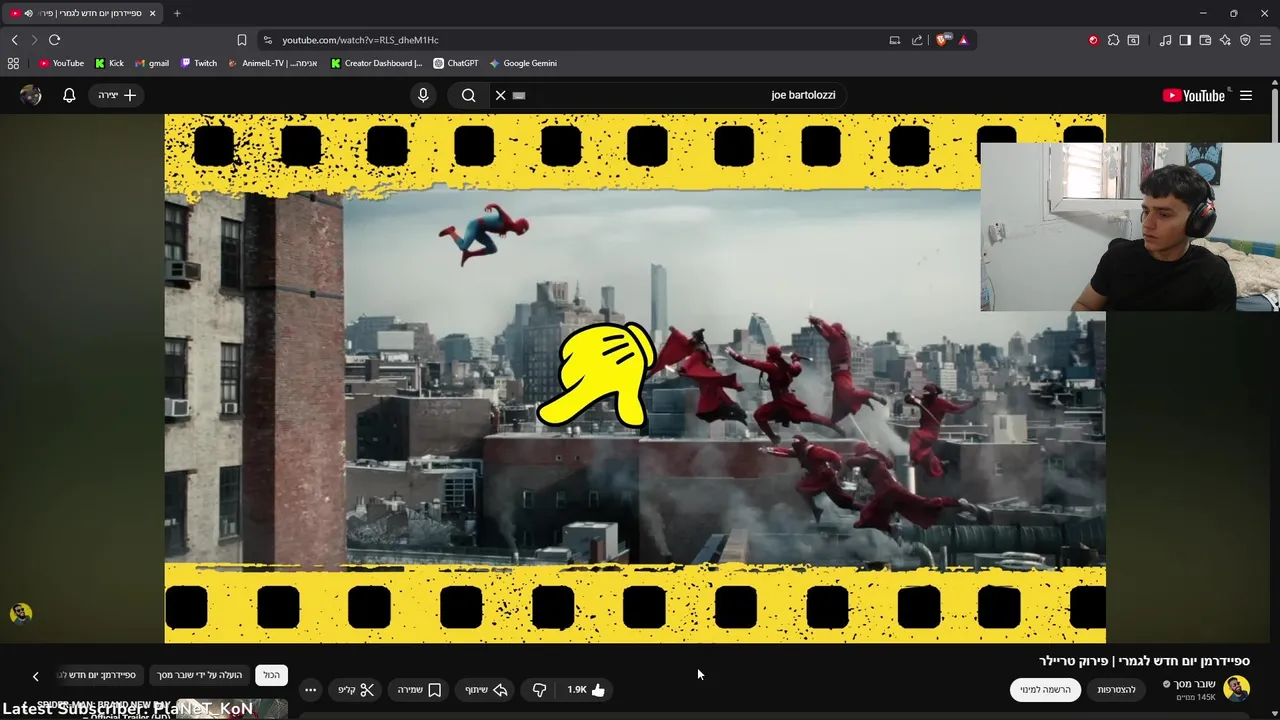
Task: Open the Google Gemini bookmark
Action: [523, 63]
